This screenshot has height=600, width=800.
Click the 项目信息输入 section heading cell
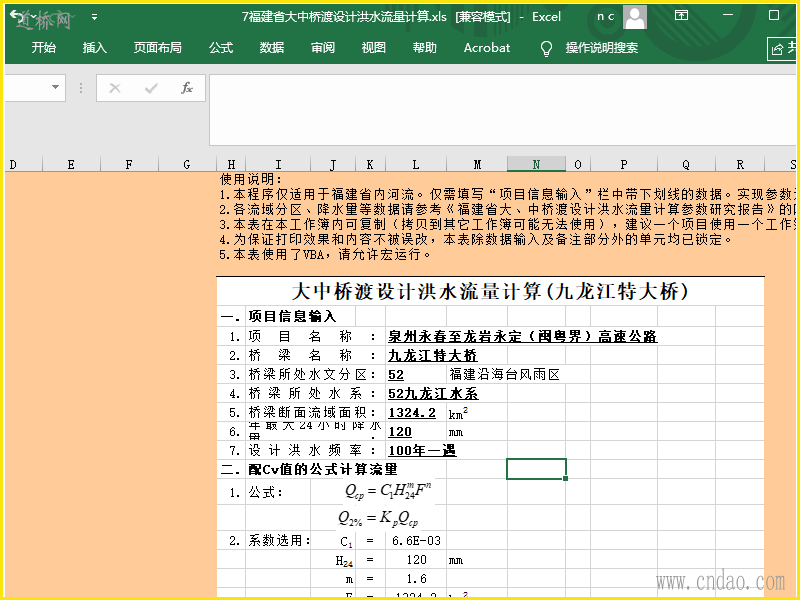click(x=293, y=316)
